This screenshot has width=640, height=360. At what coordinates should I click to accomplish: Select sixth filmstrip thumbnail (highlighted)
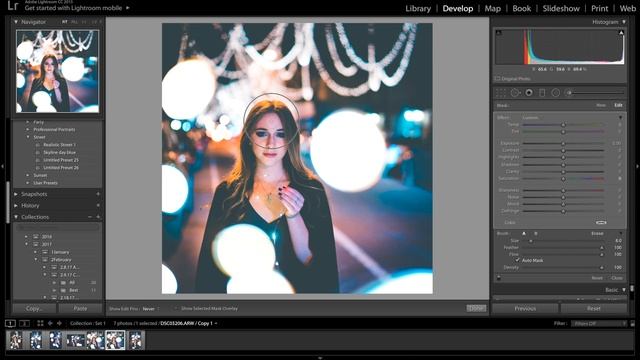(x=115, y=340)
